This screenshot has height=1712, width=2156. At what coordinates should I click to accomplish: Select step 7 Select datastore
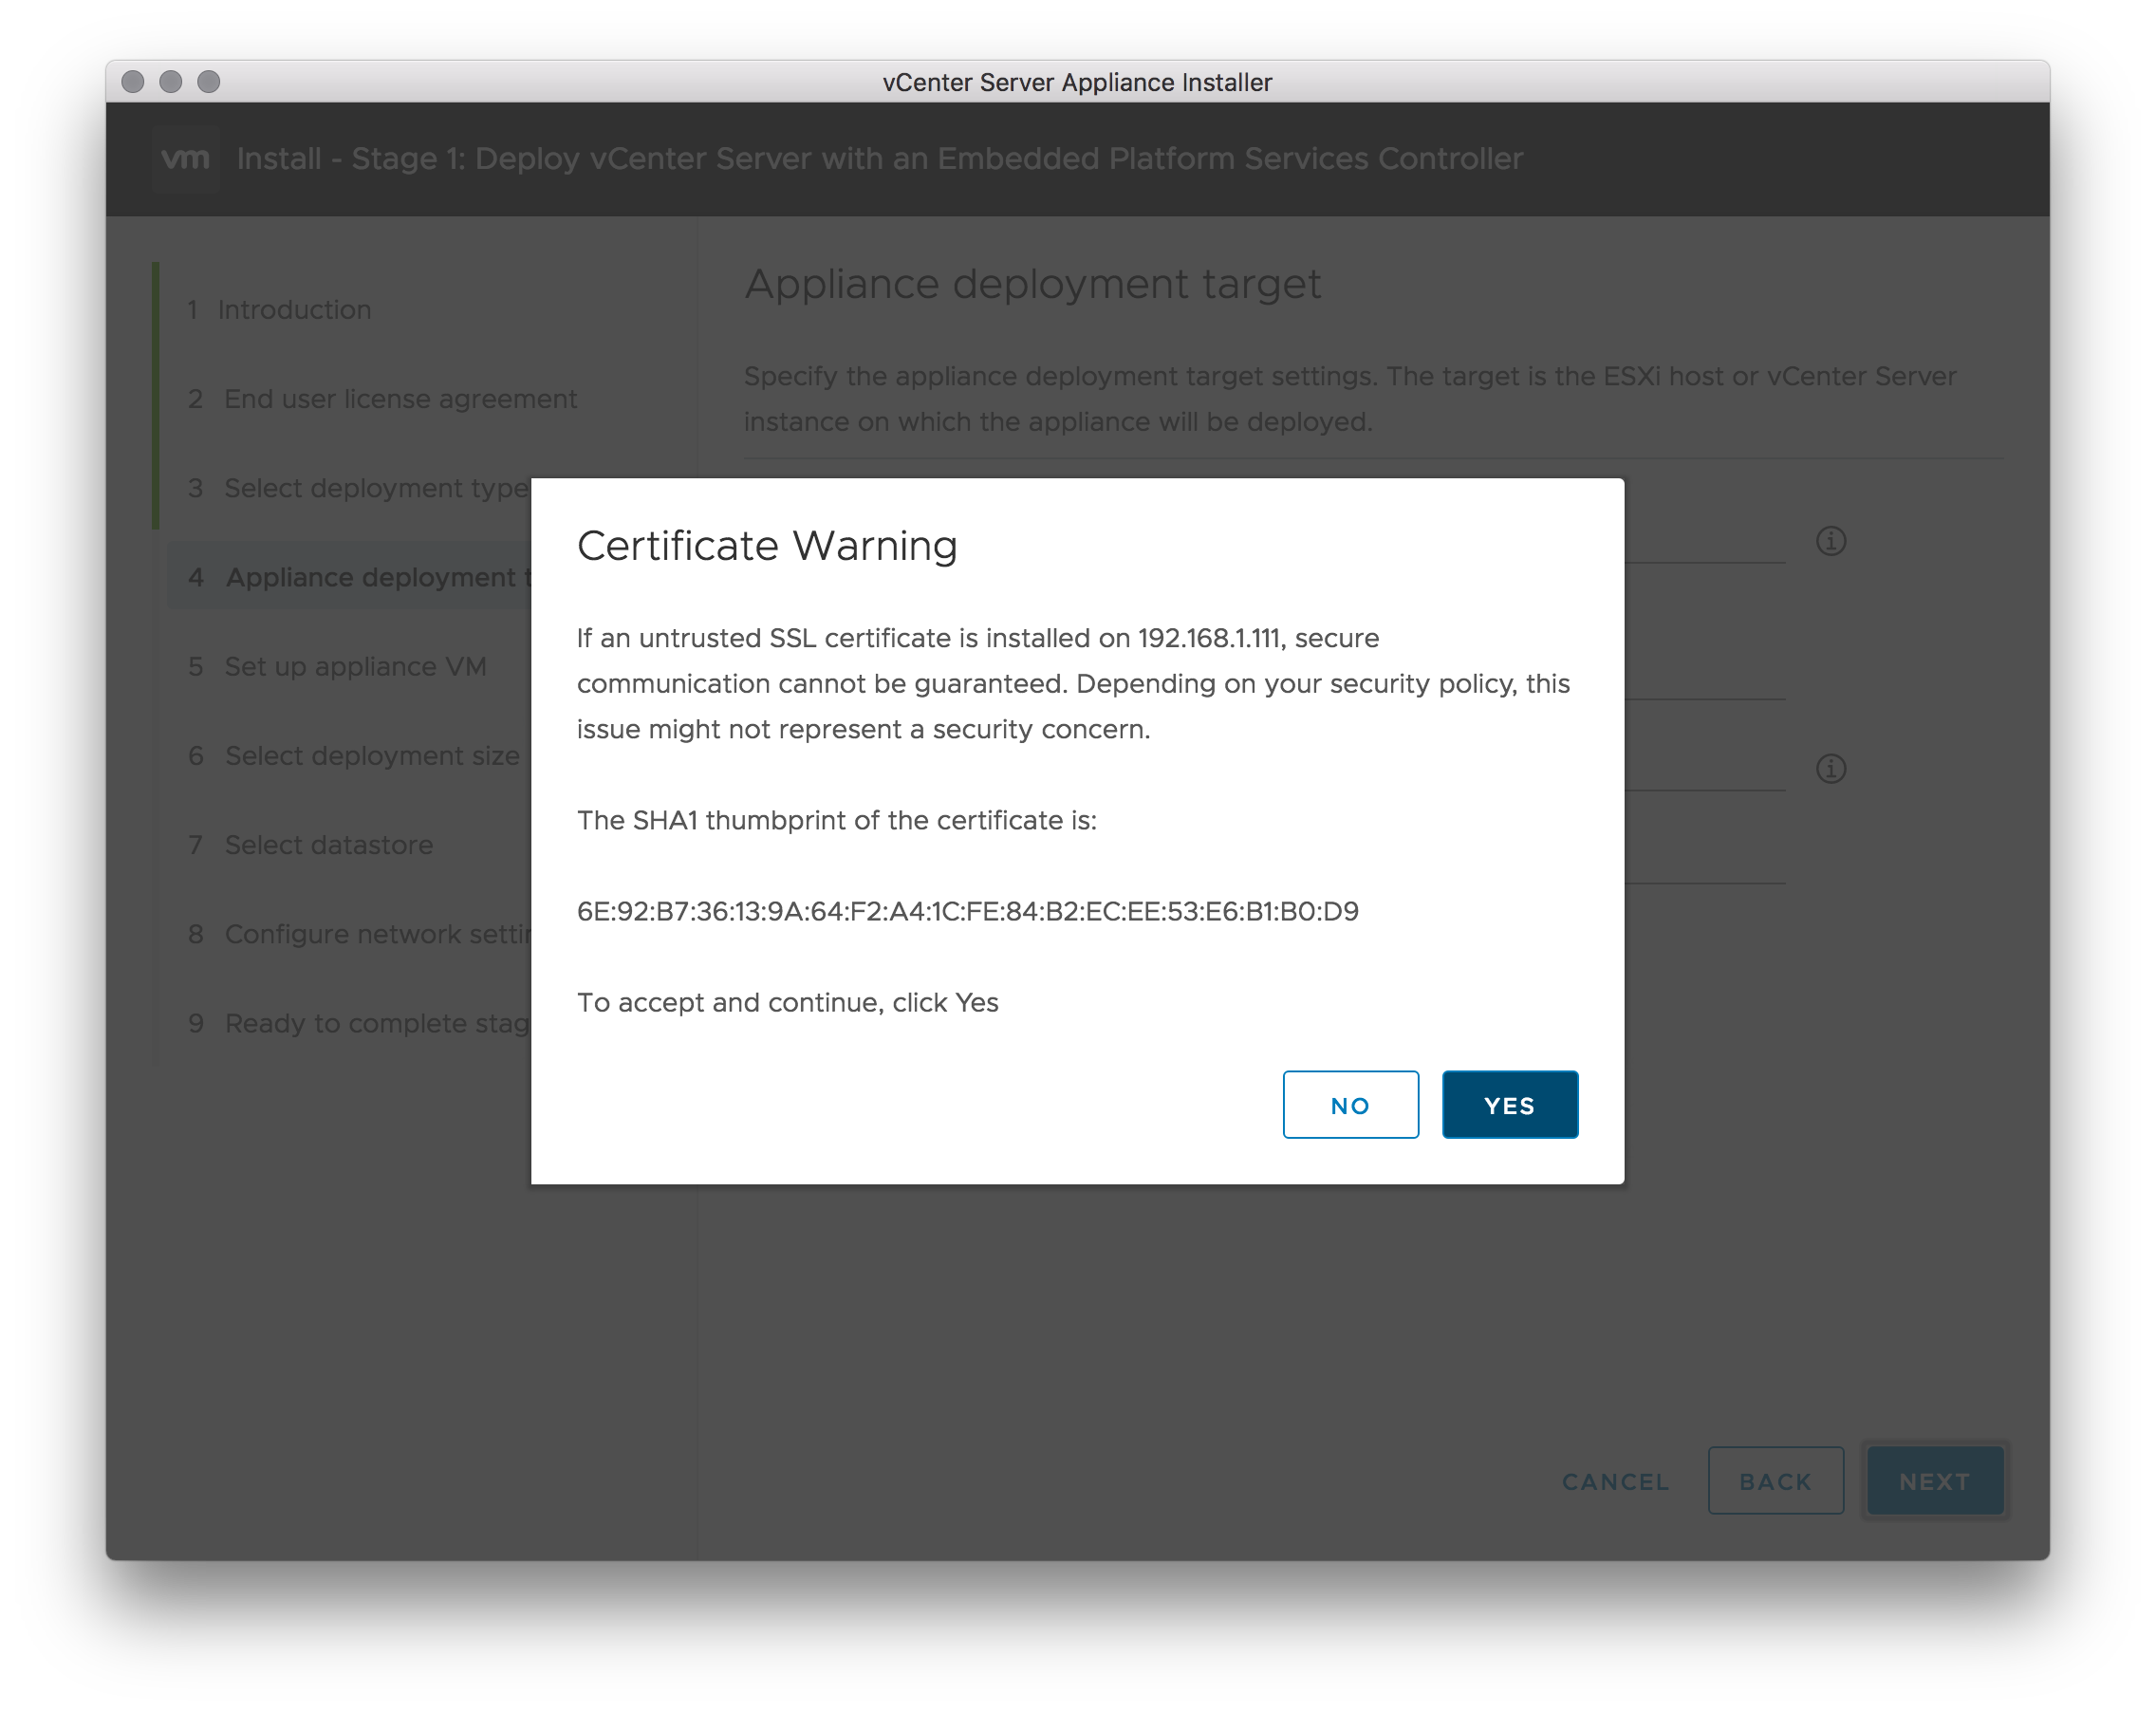click(x=310, y=845)
